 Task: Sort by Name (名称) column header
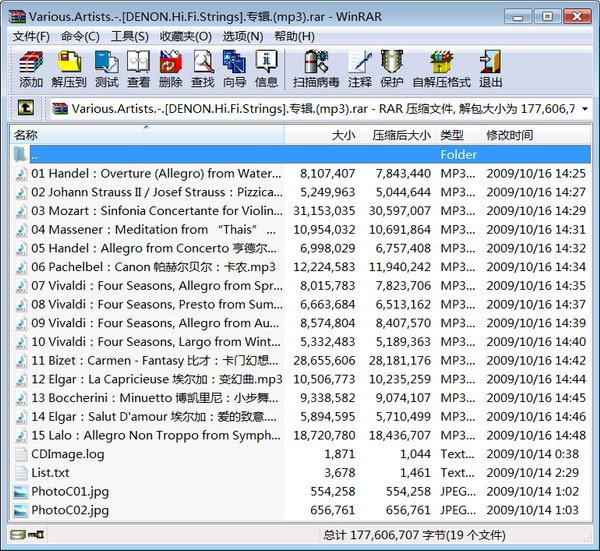tap(147, 135)
